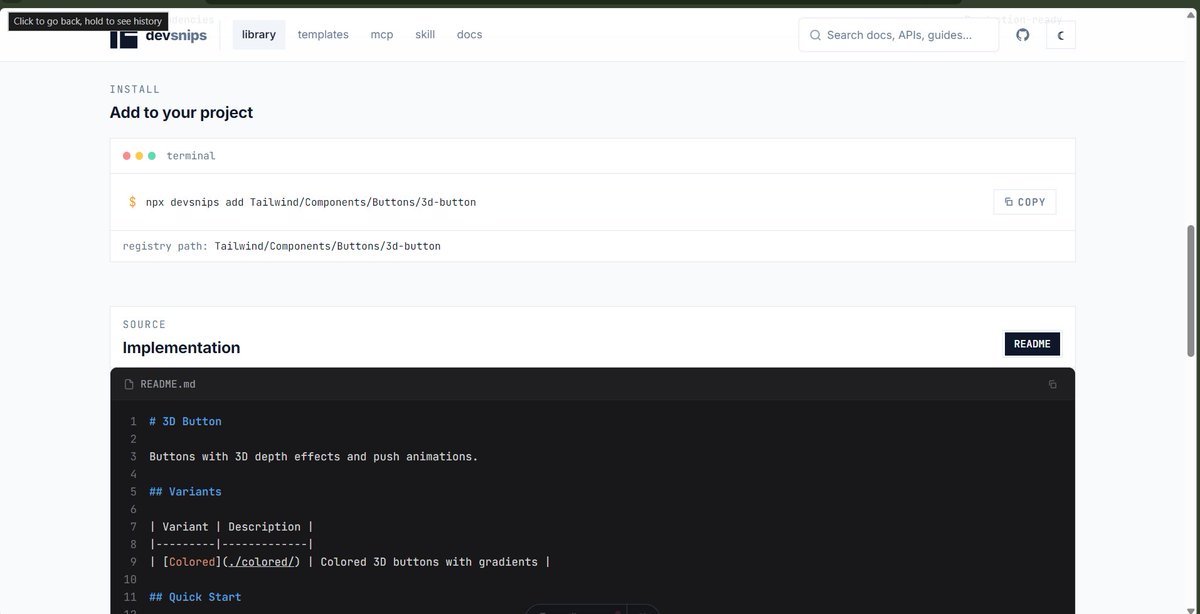The width and height of the screenshot is (1200, 614).
Task: Click the '| Variant | Description |' line
Action: point(232,527)
